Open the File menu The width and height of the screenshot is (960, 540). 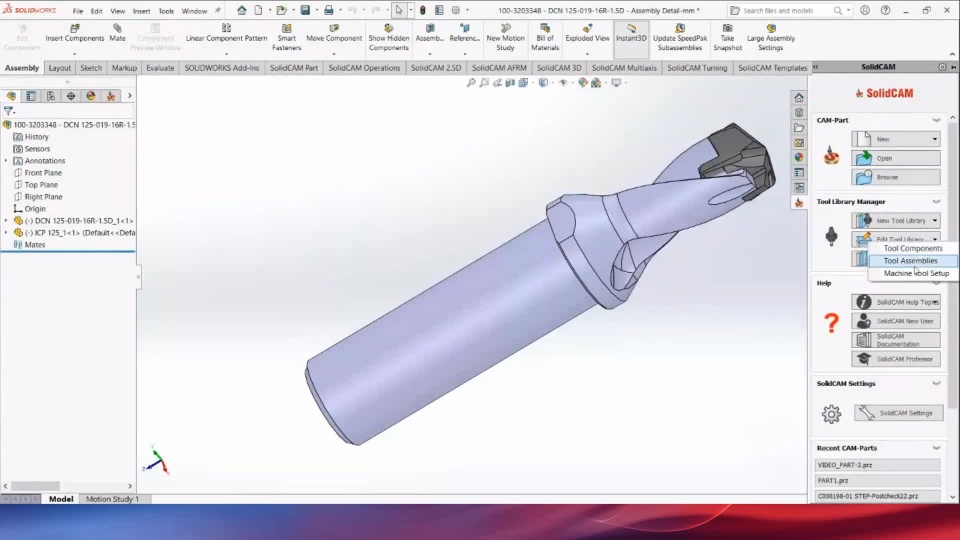[x=78, y=11]
